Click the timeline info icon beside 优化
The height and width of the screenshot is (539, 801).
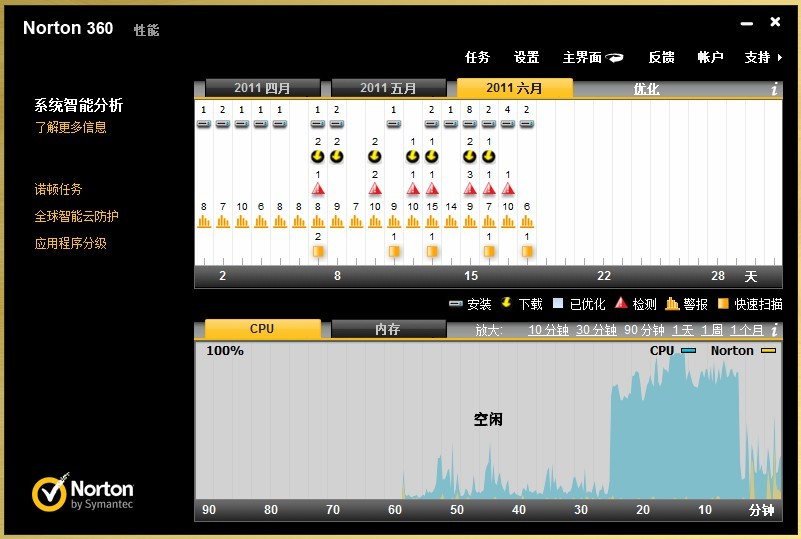(x=774, y=89)
